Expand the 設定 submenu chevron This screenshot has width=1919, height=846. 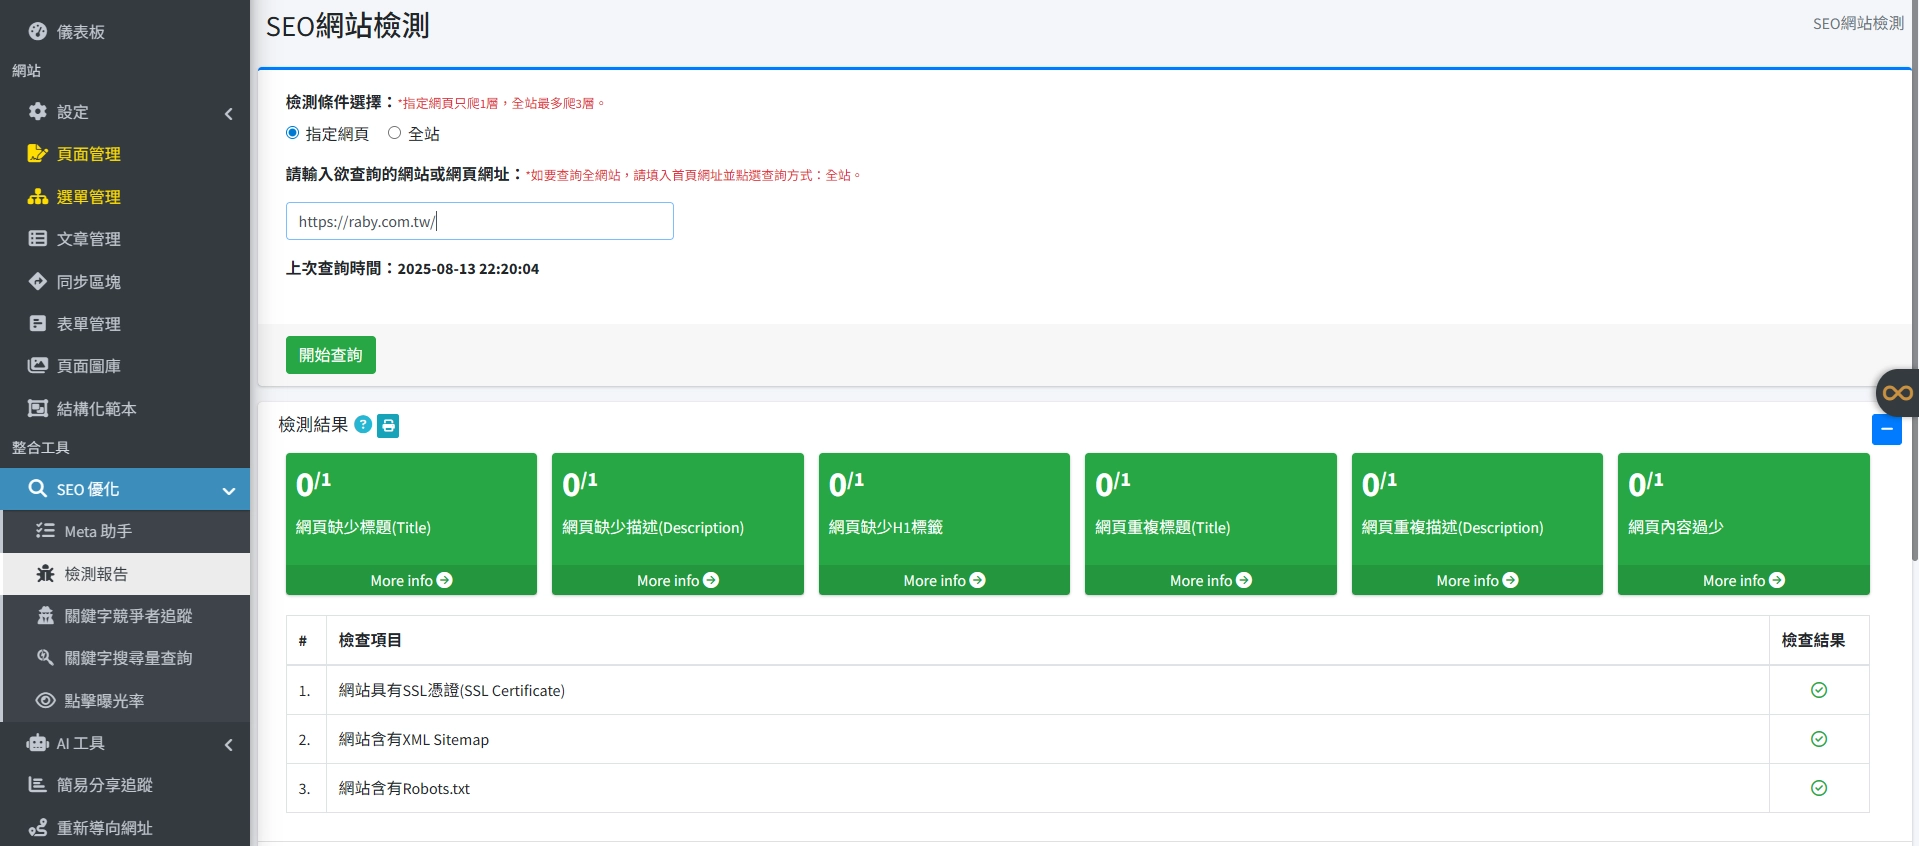click(x=228, y=113)
